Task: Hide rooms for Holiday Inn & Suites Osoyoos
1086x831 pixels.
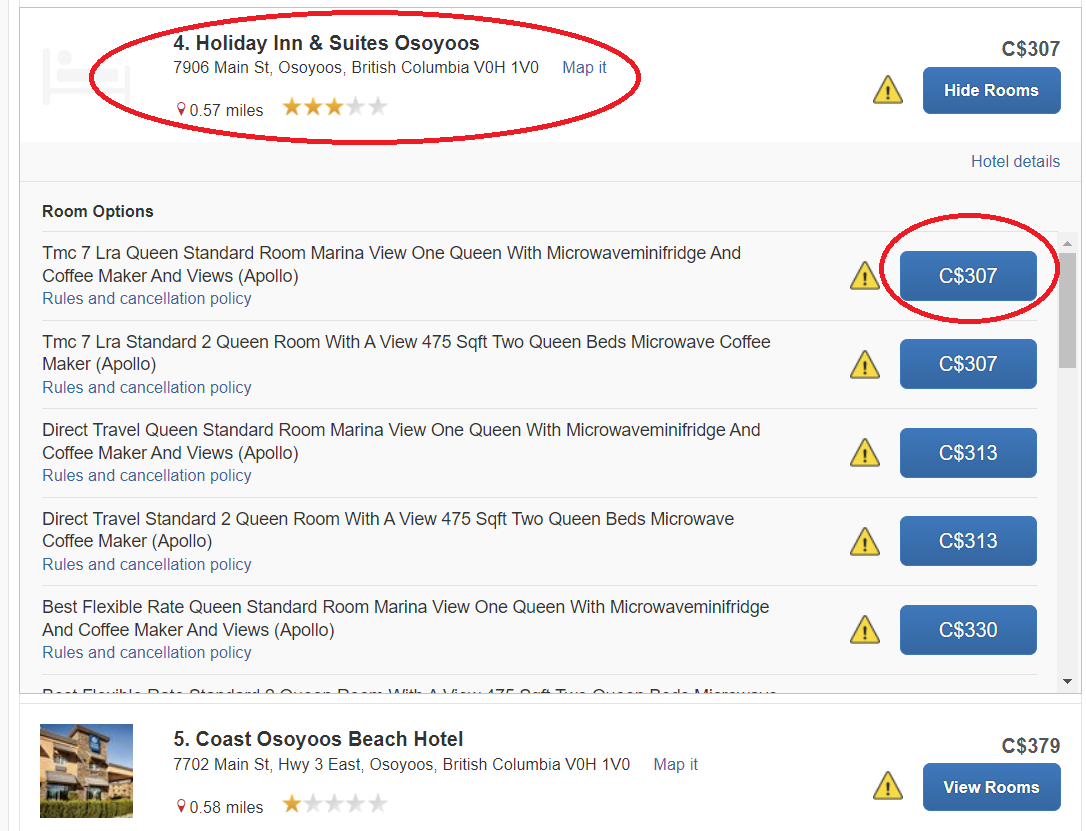Action: tap(990, 90)
